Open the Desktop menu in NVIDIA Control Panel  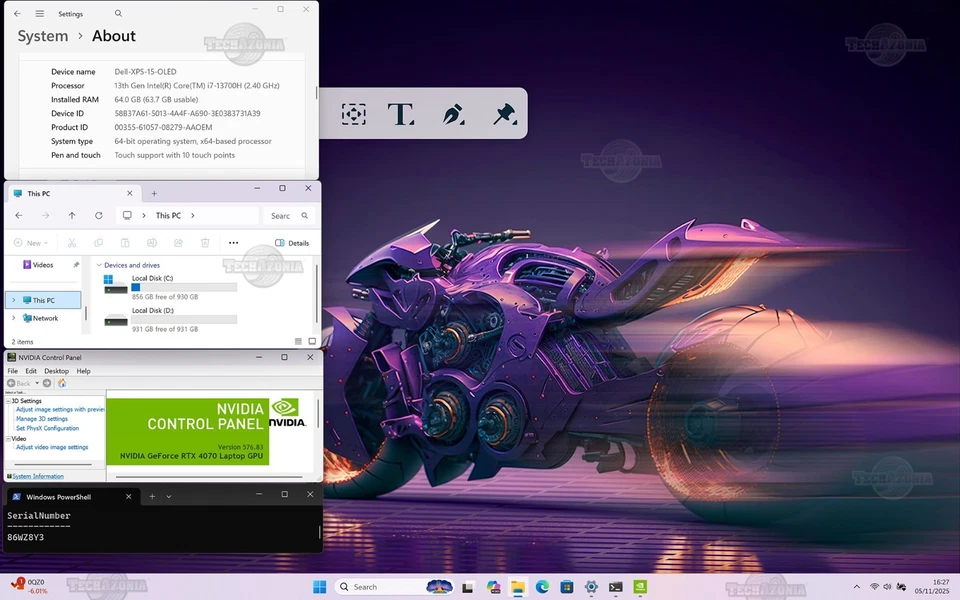(x=56, y=371)
